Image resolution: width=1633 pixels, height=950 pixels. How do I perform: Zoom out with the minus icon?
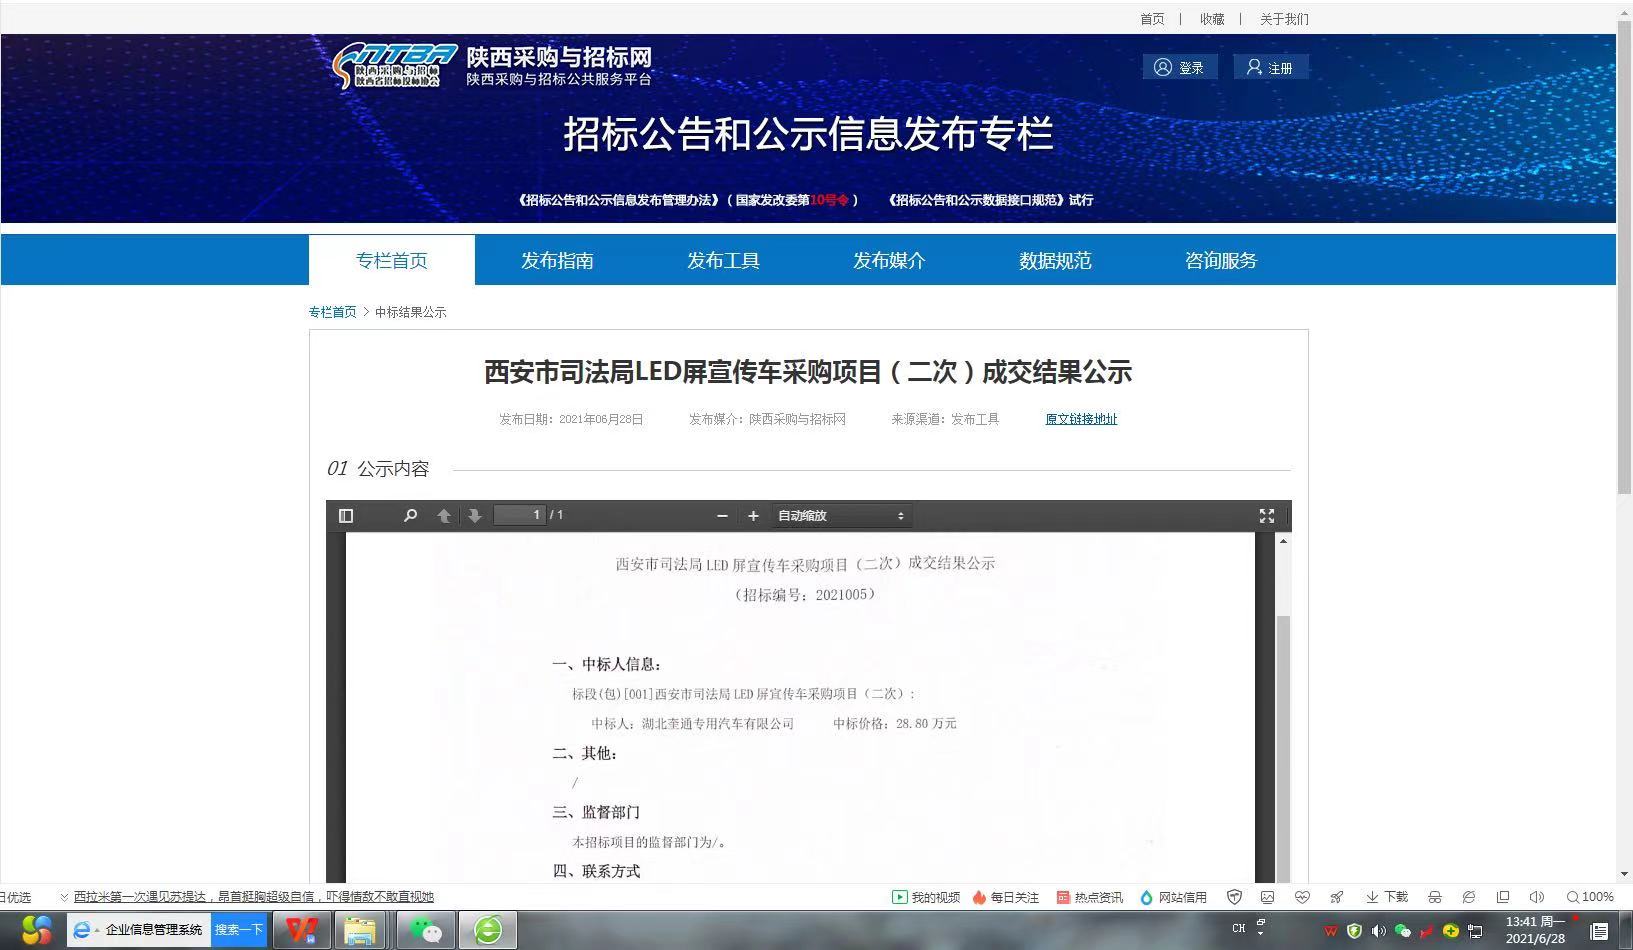[x=722, y=516]
